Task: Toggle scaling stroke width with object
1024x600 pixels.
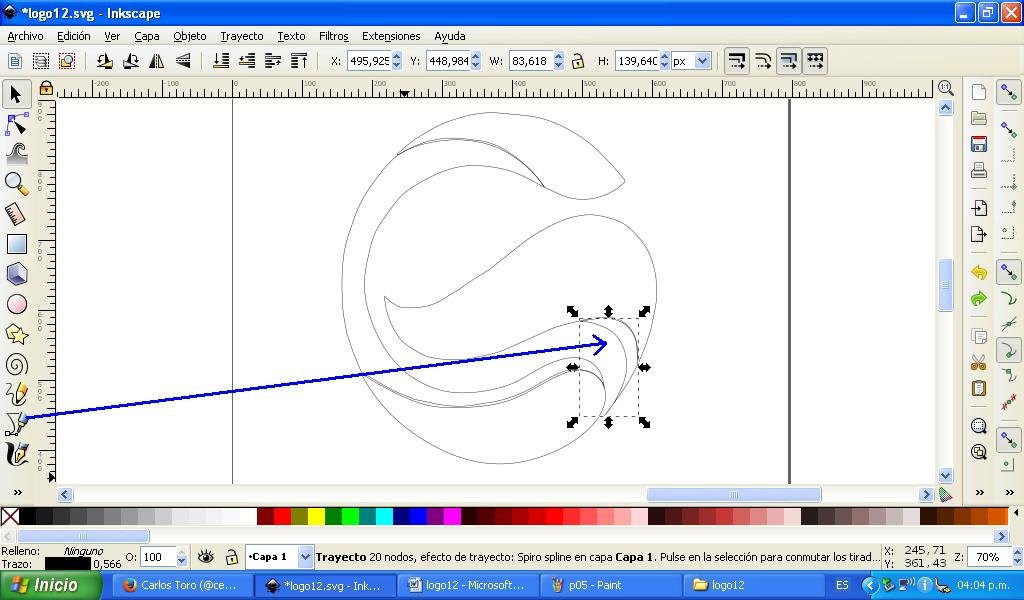Action: click(737, 61)
